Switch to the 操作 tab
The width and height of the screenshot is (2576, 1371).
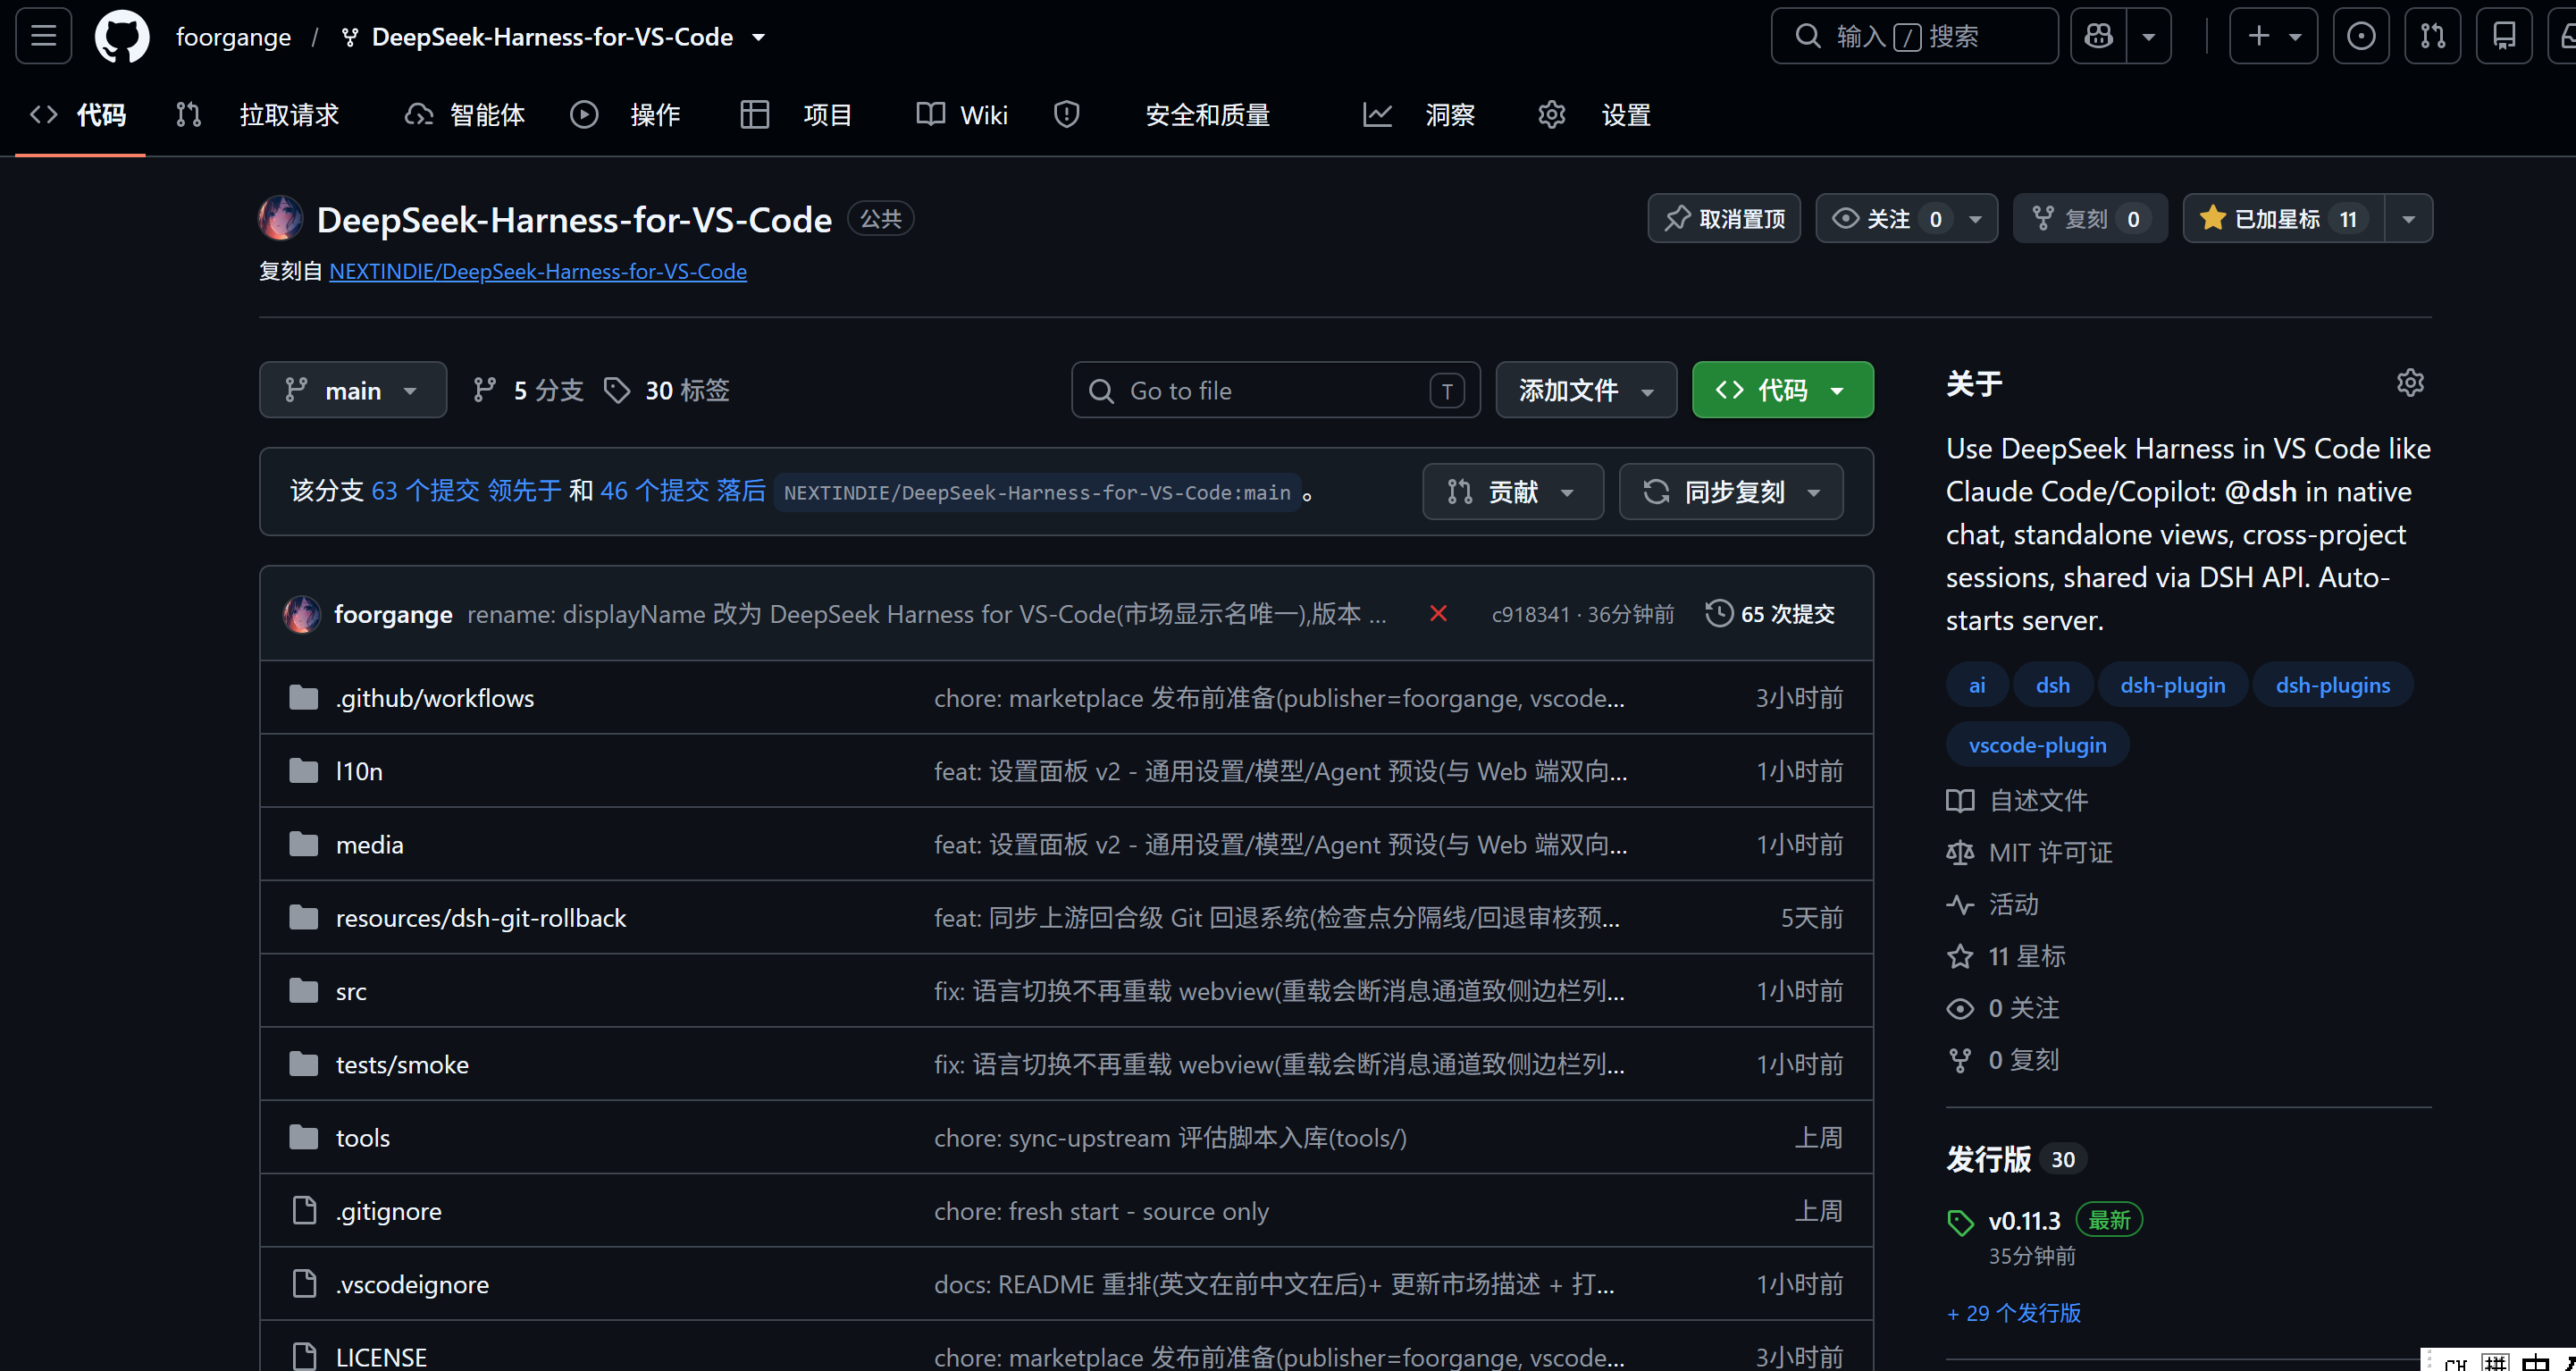[x=625, y=114]
